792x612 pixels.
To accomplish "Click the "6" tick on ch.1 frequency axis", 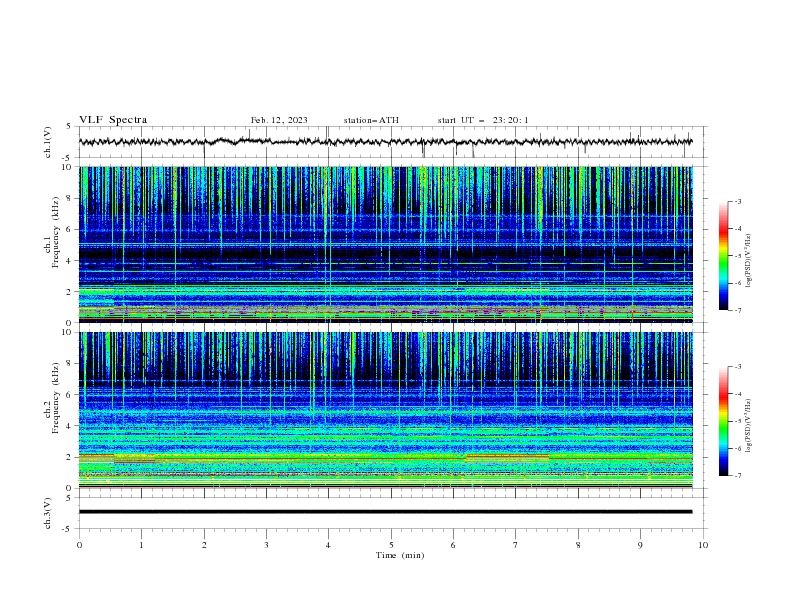I will [70, 229].
